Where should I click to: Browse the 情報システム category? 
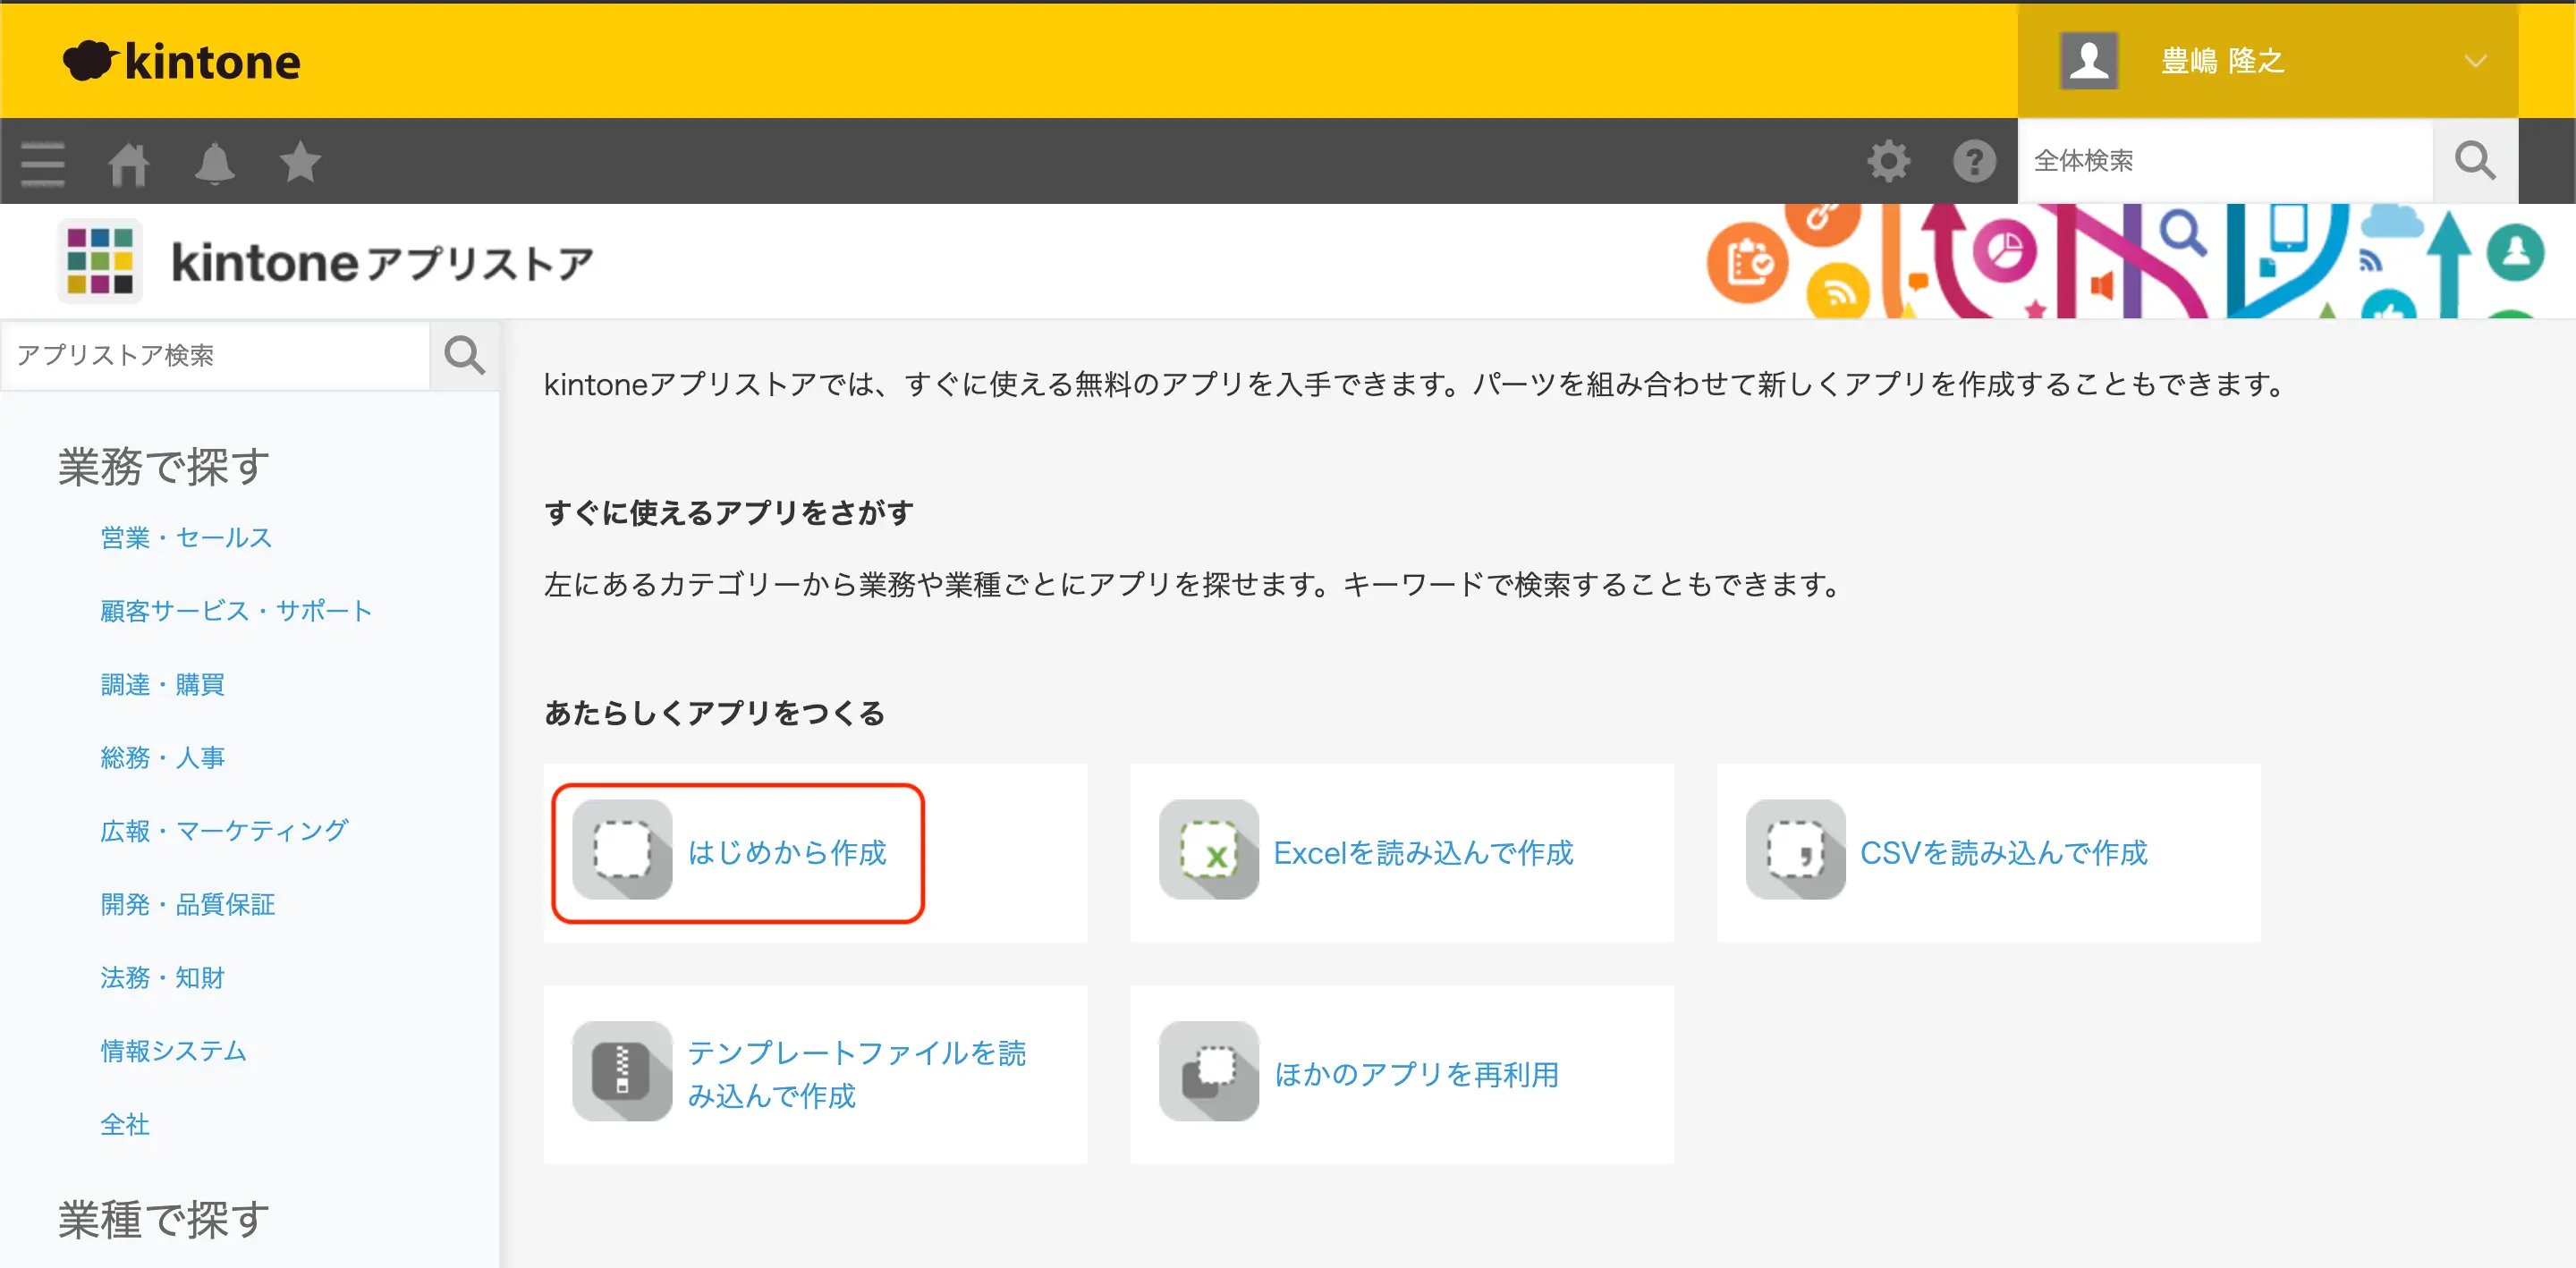click(x=173, y=1051)
